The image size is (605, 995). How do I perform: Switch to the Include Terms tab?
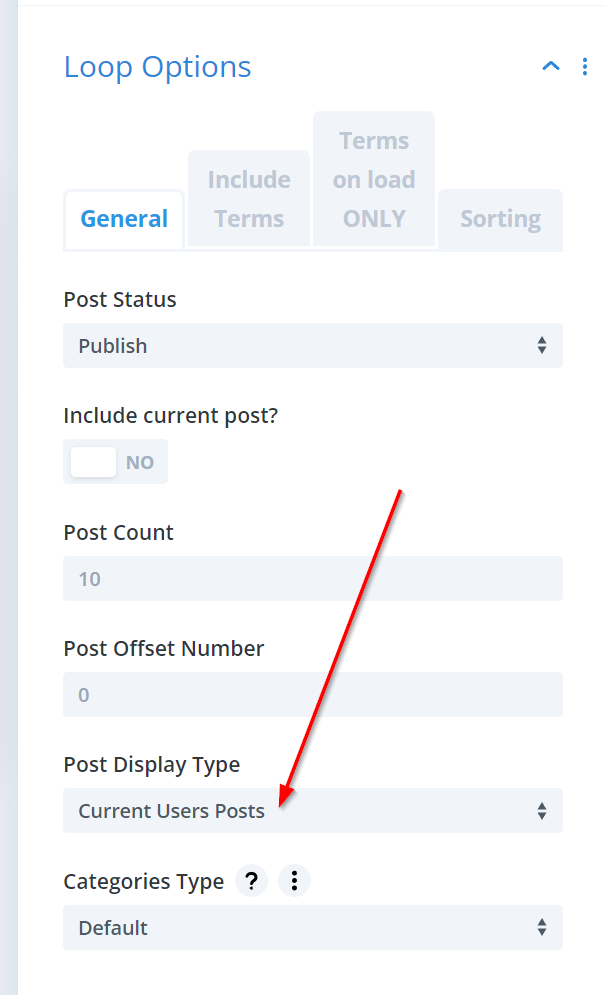249,199
